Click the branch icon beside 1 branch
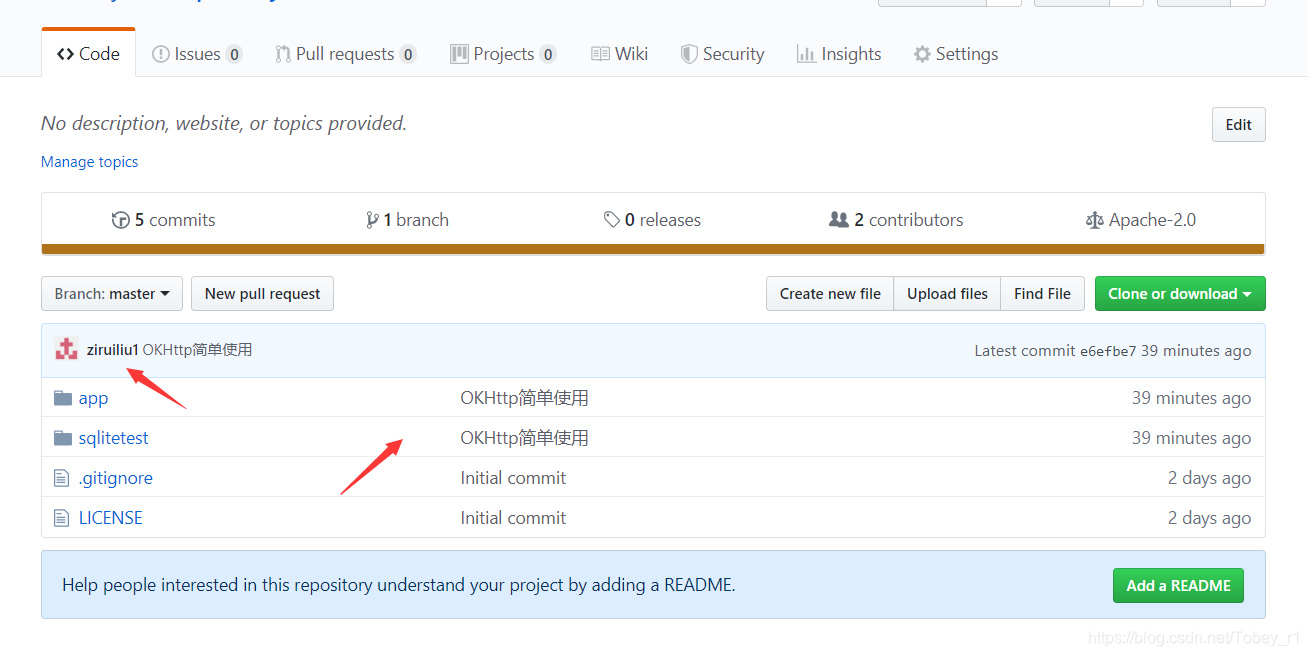The width and height of the screenshot is (1308, 656). (372, 220)
